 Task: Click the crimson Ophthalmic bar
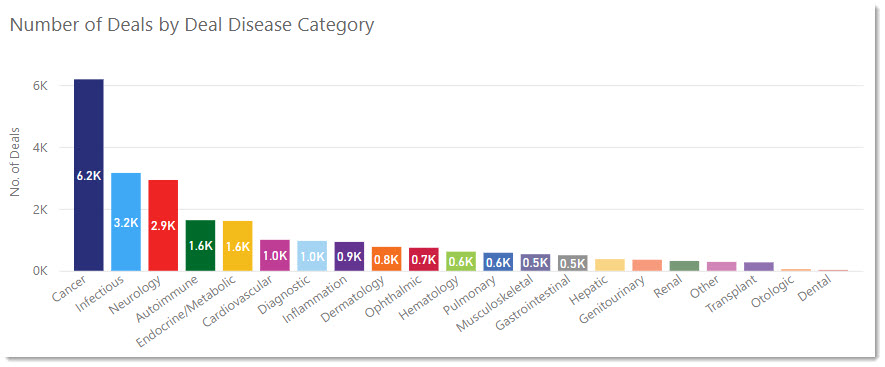424,260
